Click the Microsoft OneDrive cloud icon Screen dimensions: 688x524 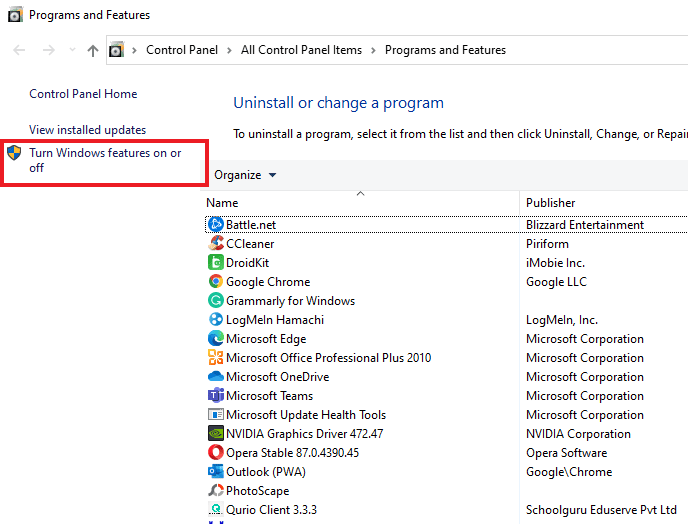tap(216, 377)
